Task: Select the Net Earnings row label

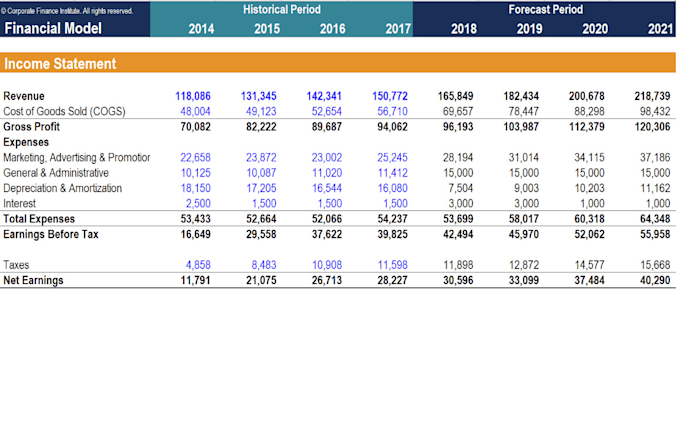Action: [33, 281]
